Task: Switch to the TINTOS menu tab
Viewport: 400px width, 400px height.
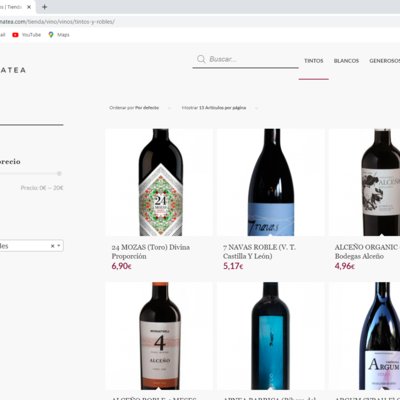Action: tap(314, 61)
